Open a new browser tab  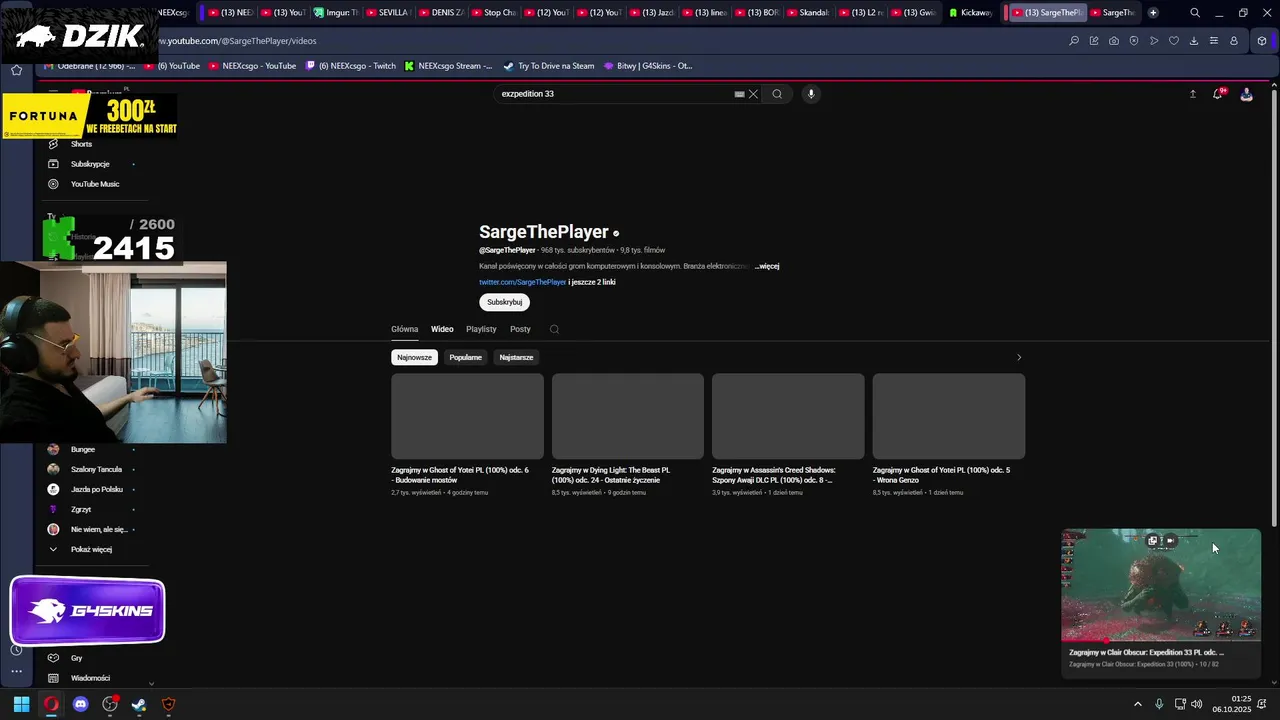(1153, 13)
